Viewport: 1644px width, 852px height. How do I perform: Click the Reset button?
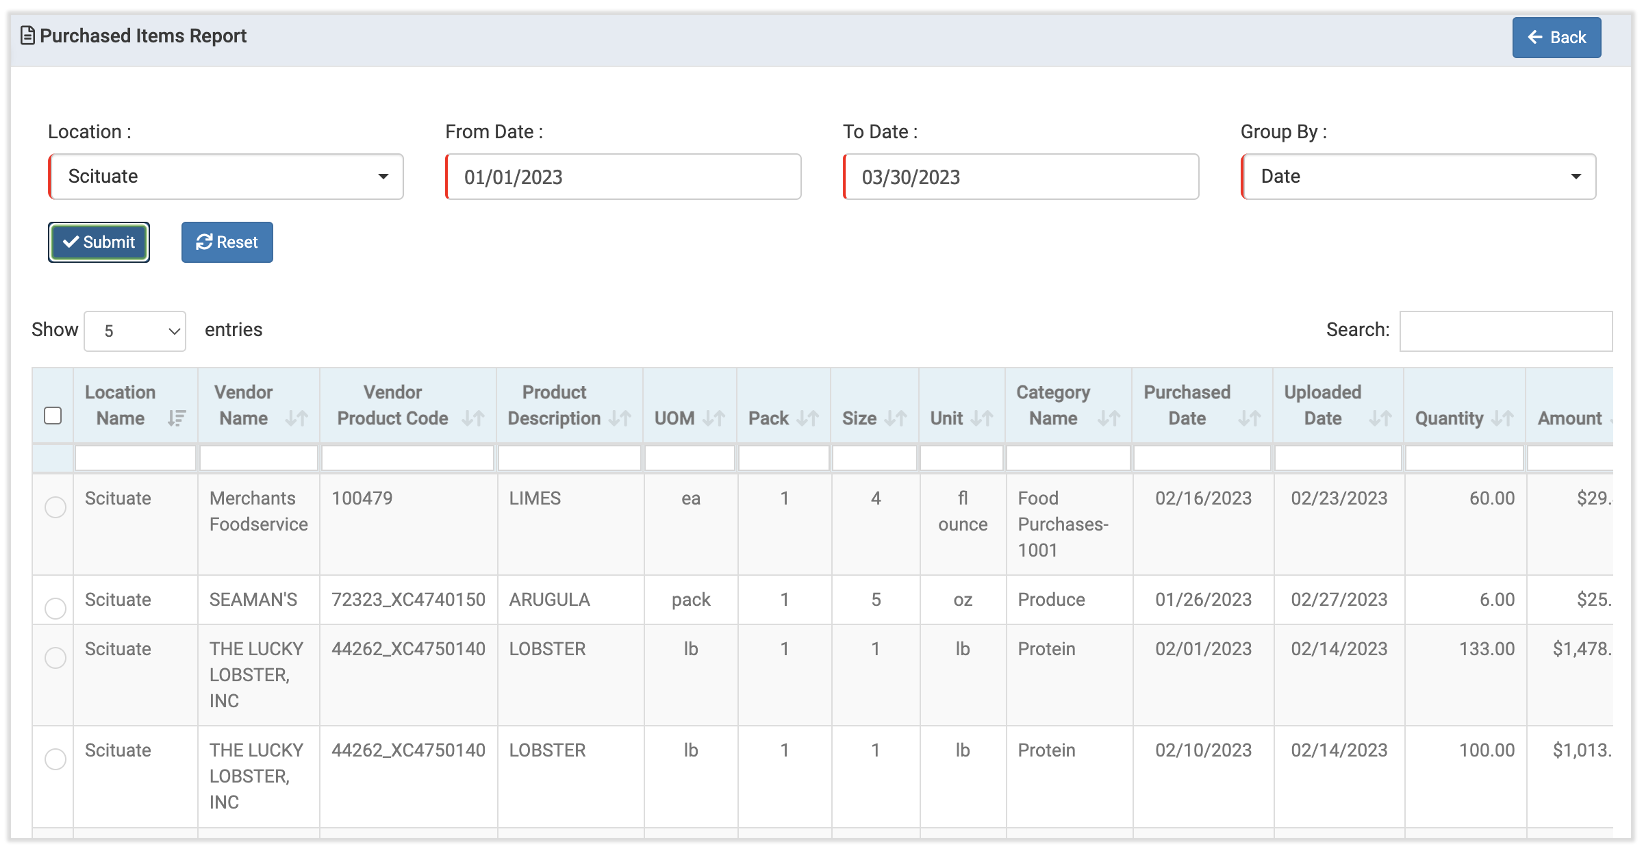227,243
